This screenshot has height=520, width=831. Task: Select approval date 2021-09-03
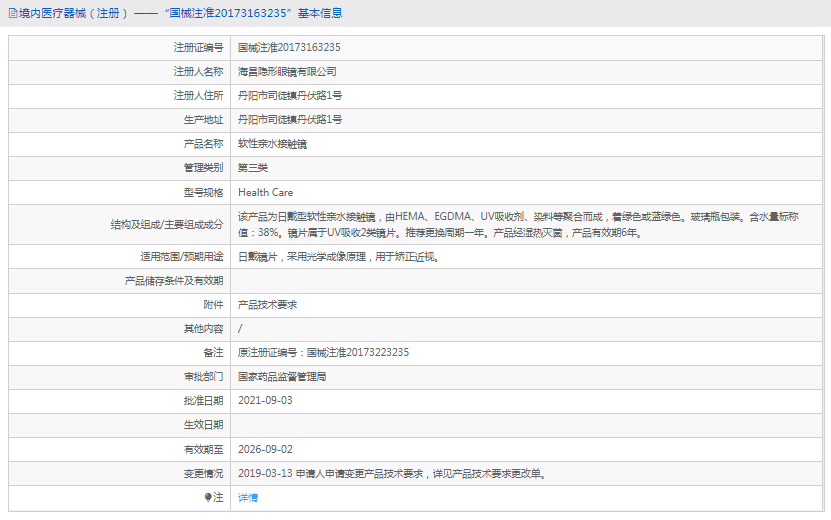[265, 401]
